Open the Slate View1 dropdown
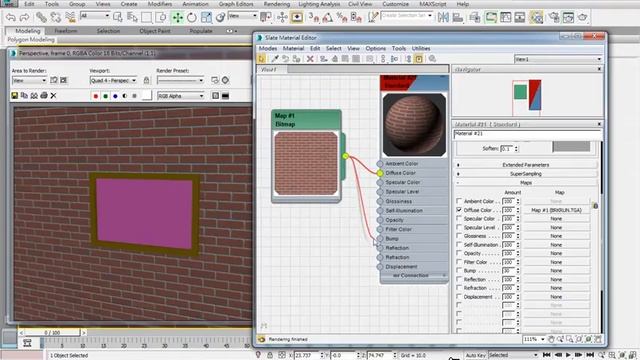Image resolution: width=640 pixels, height=360 pixels. tap(558, 59)
